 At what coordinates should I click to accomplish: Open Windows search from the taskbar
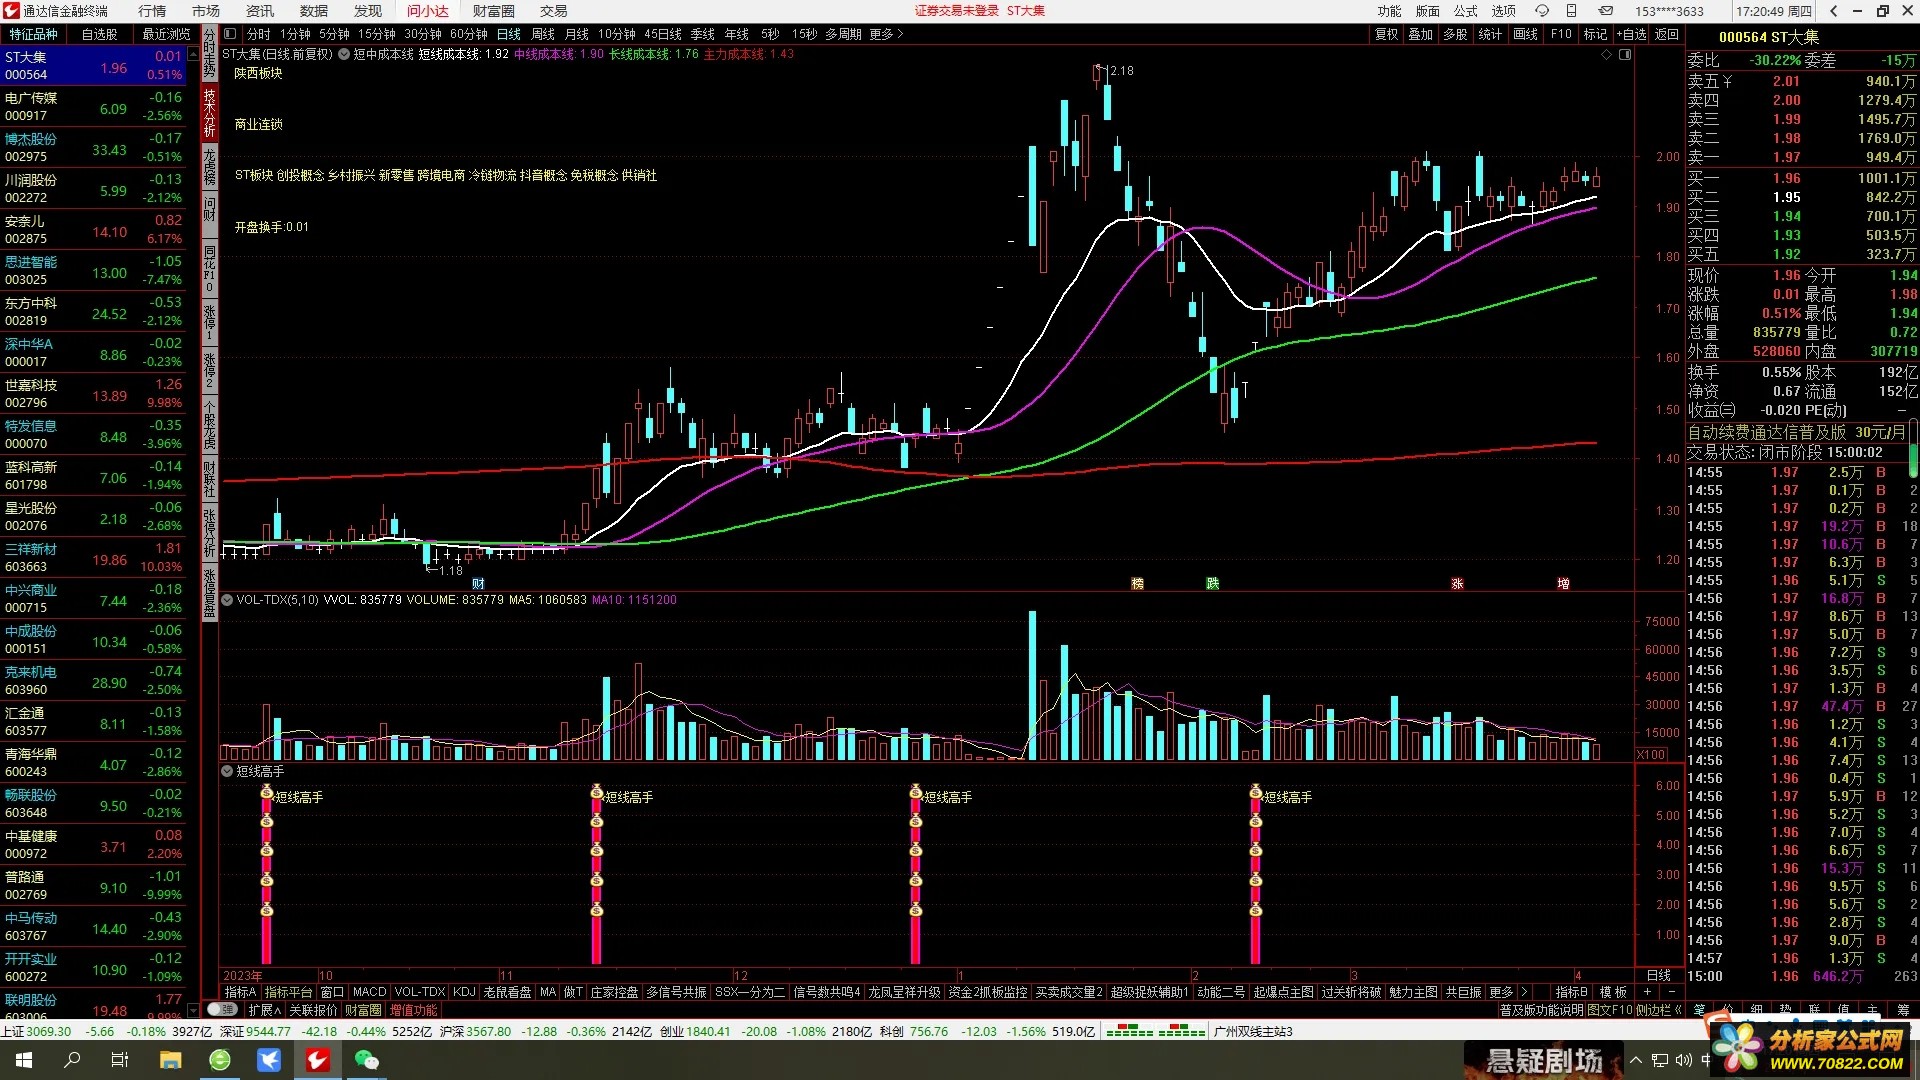point(72,1060)
